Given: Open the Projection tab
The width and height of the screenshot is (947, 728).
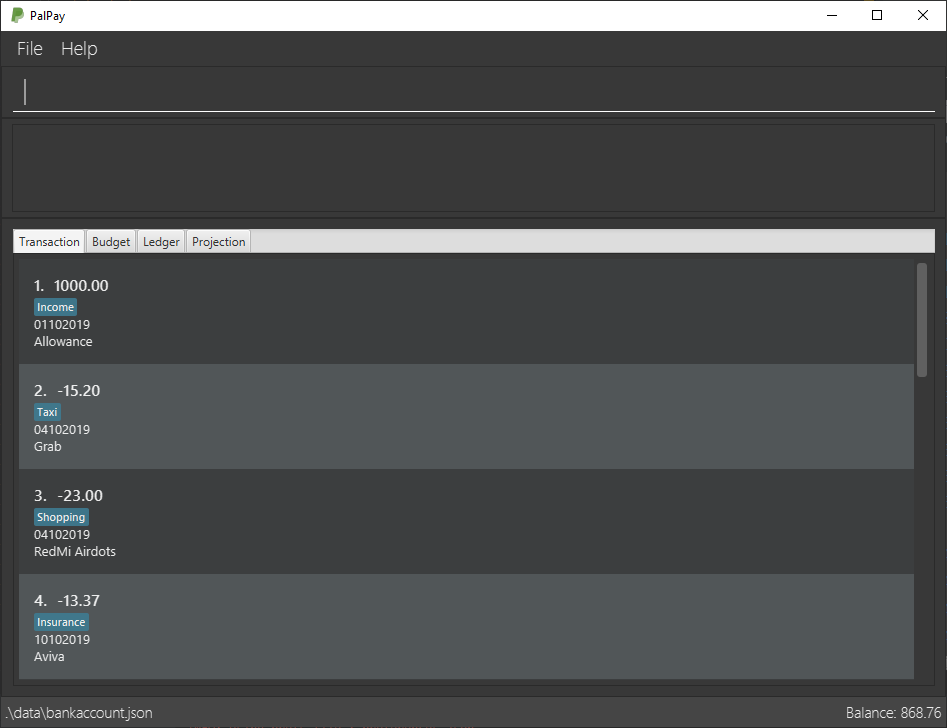Looking at the screenshot, I should click(x=219, y=242).
